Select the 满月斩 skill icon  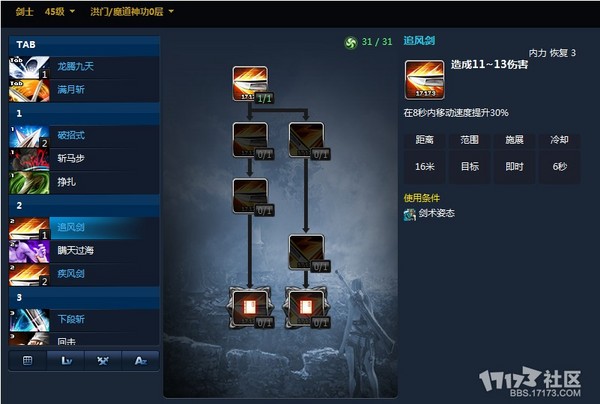[x=29, y=90]
